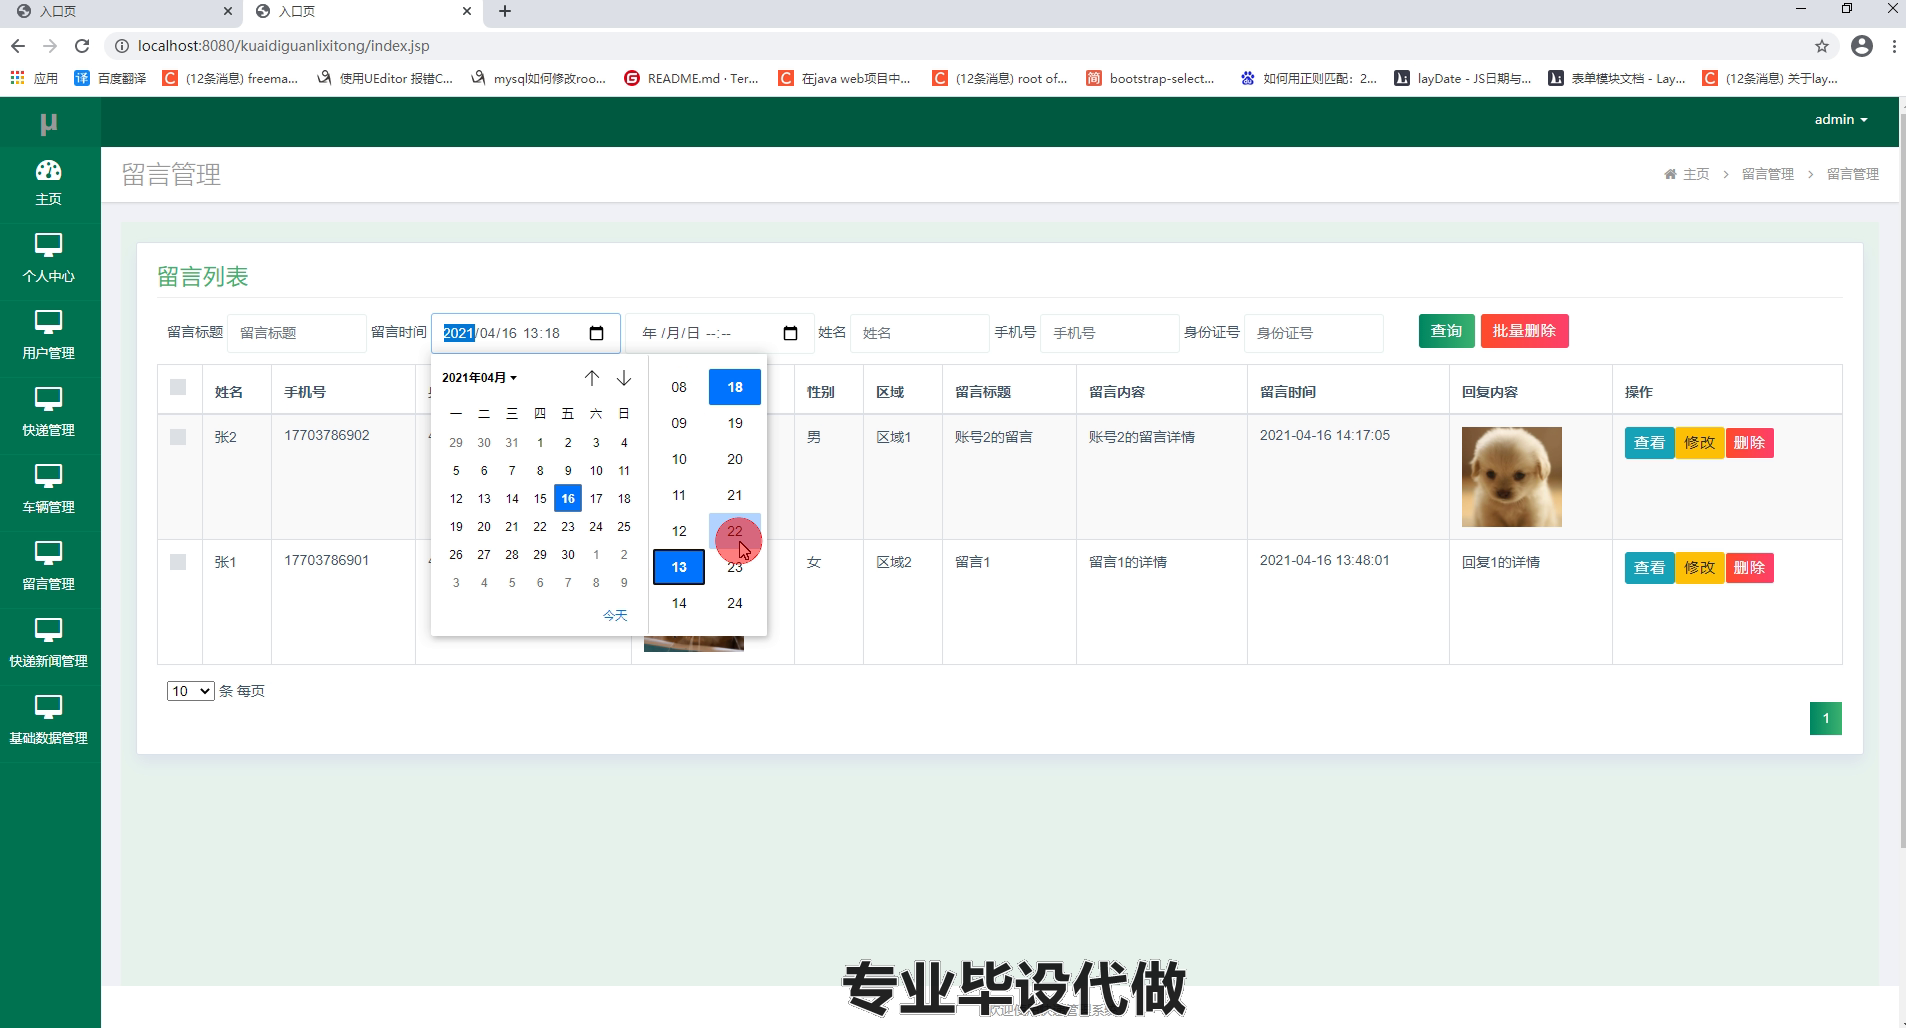Open 百度翻译 bookmark
This screenshot has width=1906, height=1028.
tap(110, 78)
